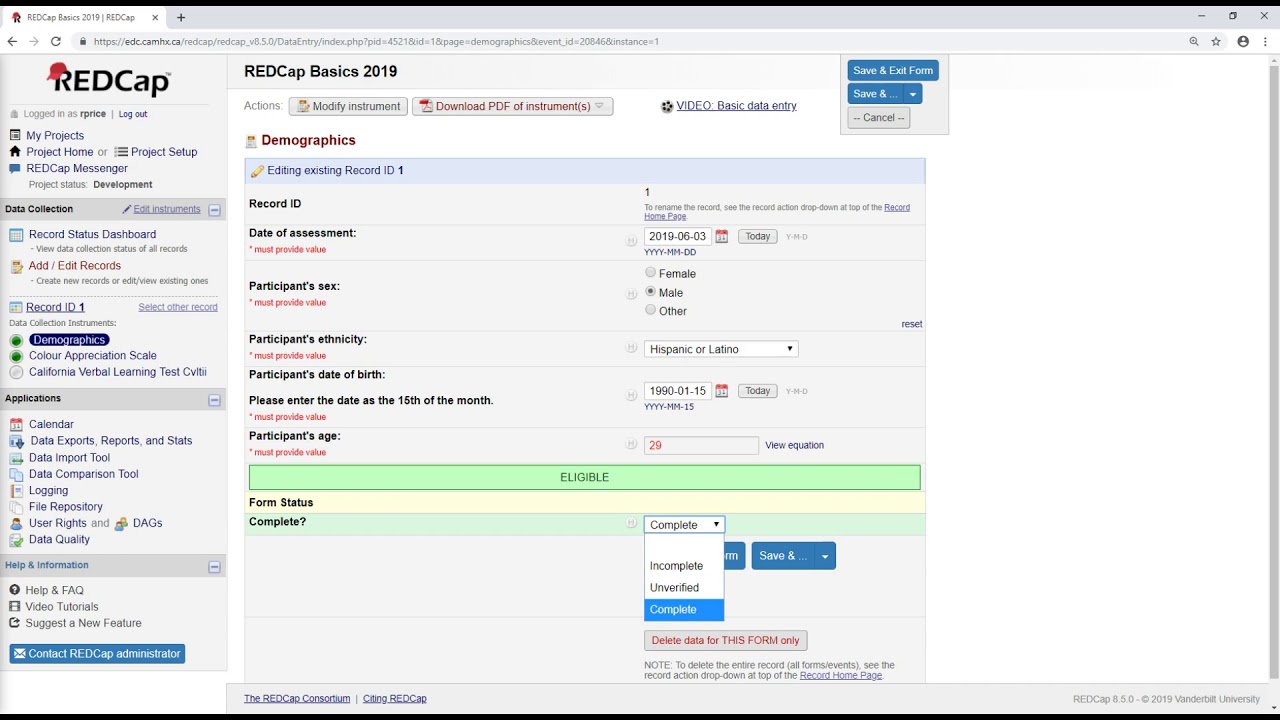Click the DAGs icon in sidebar
Image resolution: width=1280 pixels, height=720 pixels.
tap(121, 523)
